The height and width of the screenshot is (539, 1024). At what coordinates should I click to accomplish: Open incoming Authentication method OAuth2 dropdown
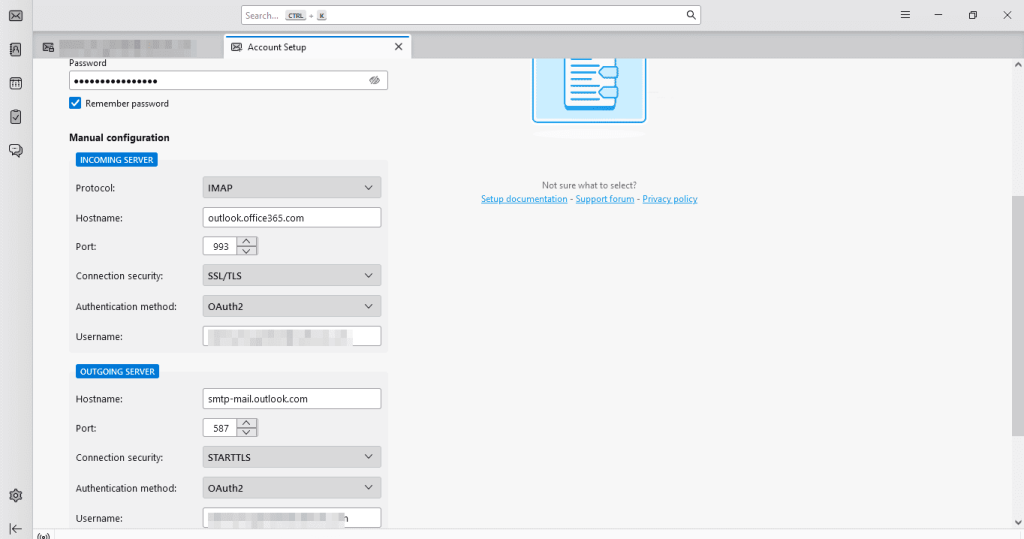click(x=292, y=306)
